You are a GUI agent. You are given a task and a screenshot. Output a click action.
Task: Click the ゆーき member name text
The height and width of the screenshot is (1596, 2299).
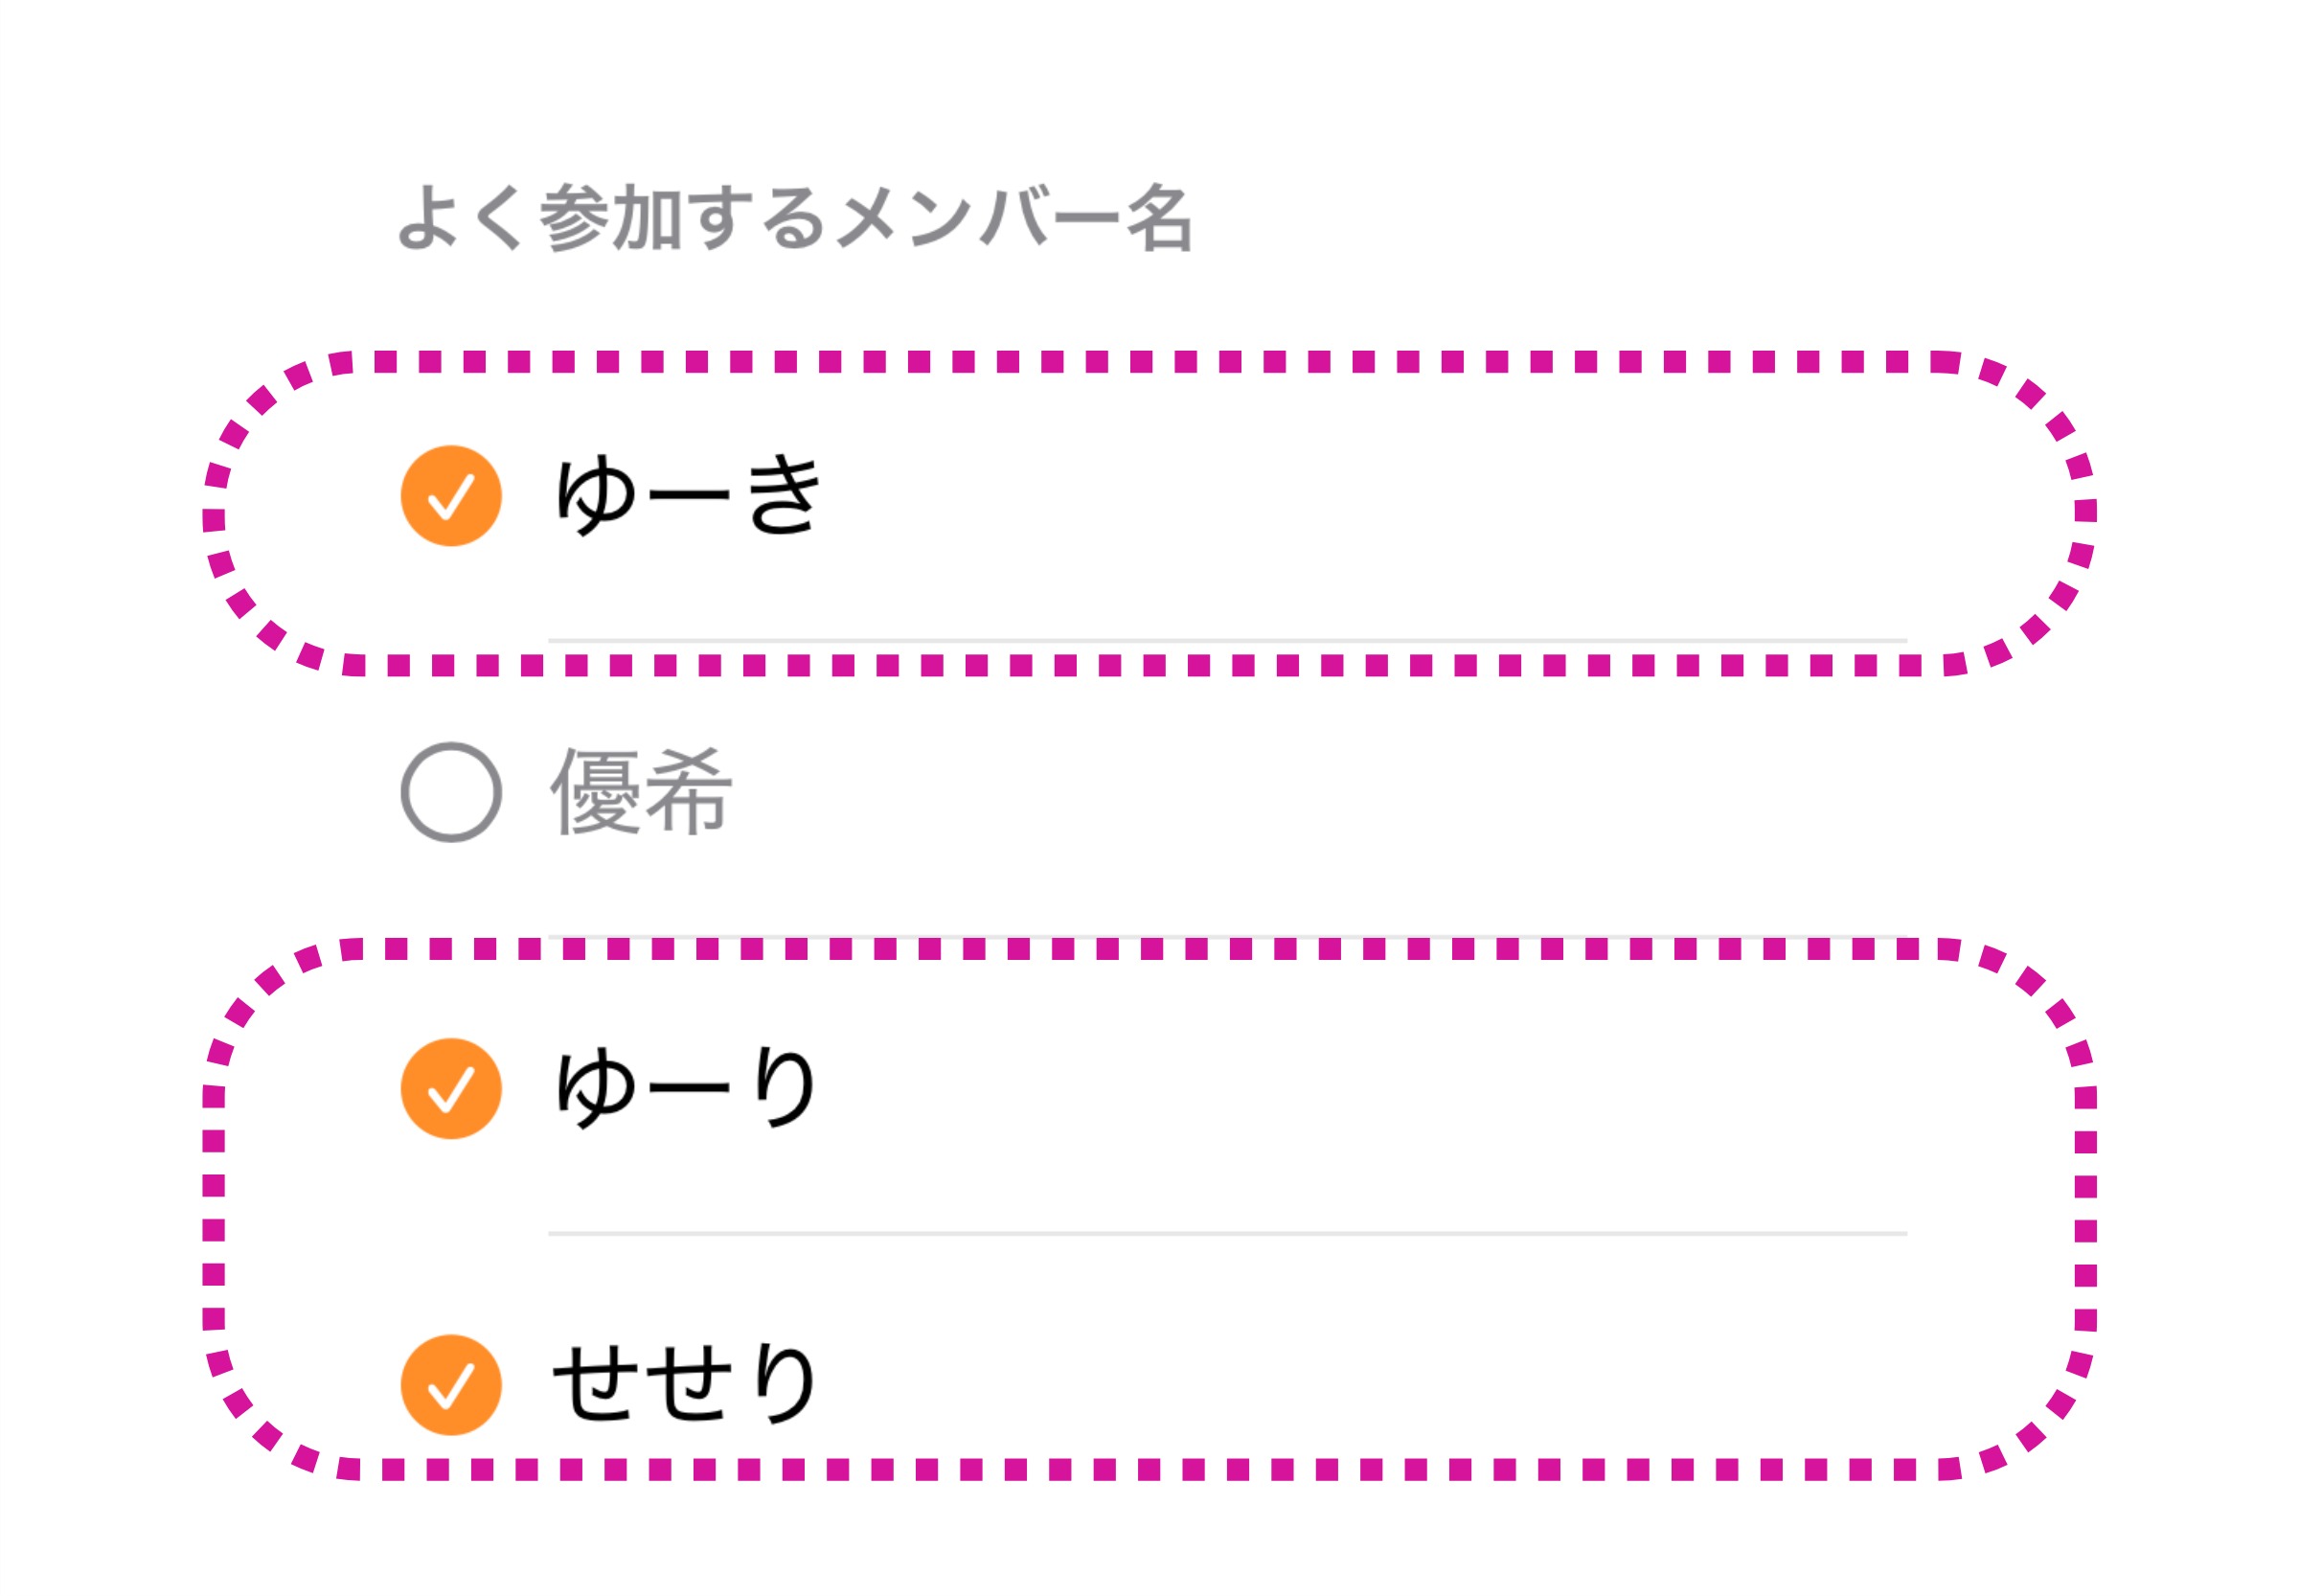tap(687, 496)
